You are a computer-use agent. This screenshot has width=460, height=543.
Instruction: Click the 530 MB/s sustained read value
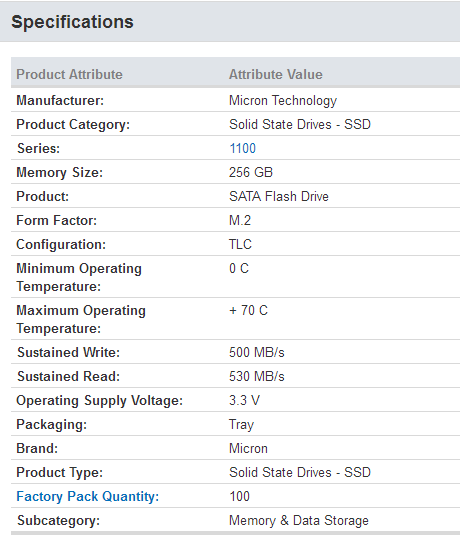point(257,376)
